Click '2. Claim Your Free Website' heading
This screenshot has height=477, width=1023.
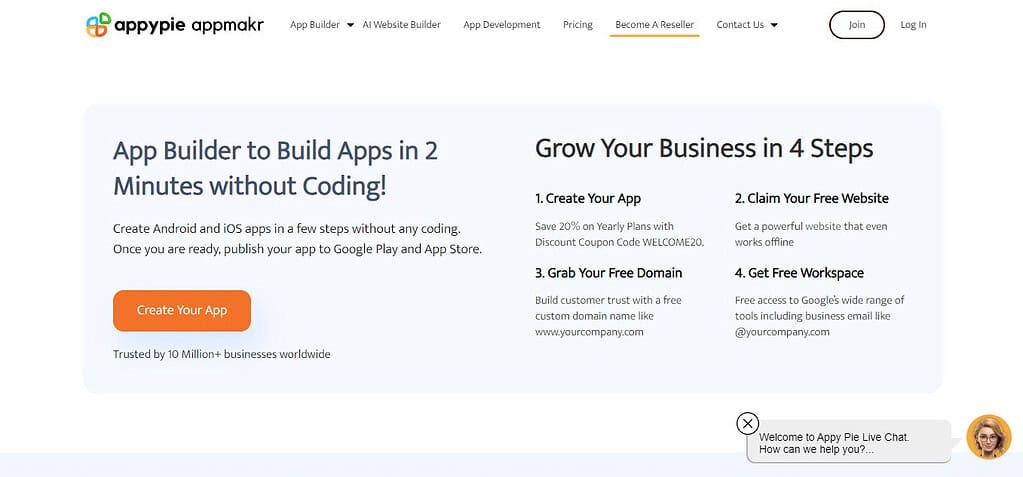(812, 198)
